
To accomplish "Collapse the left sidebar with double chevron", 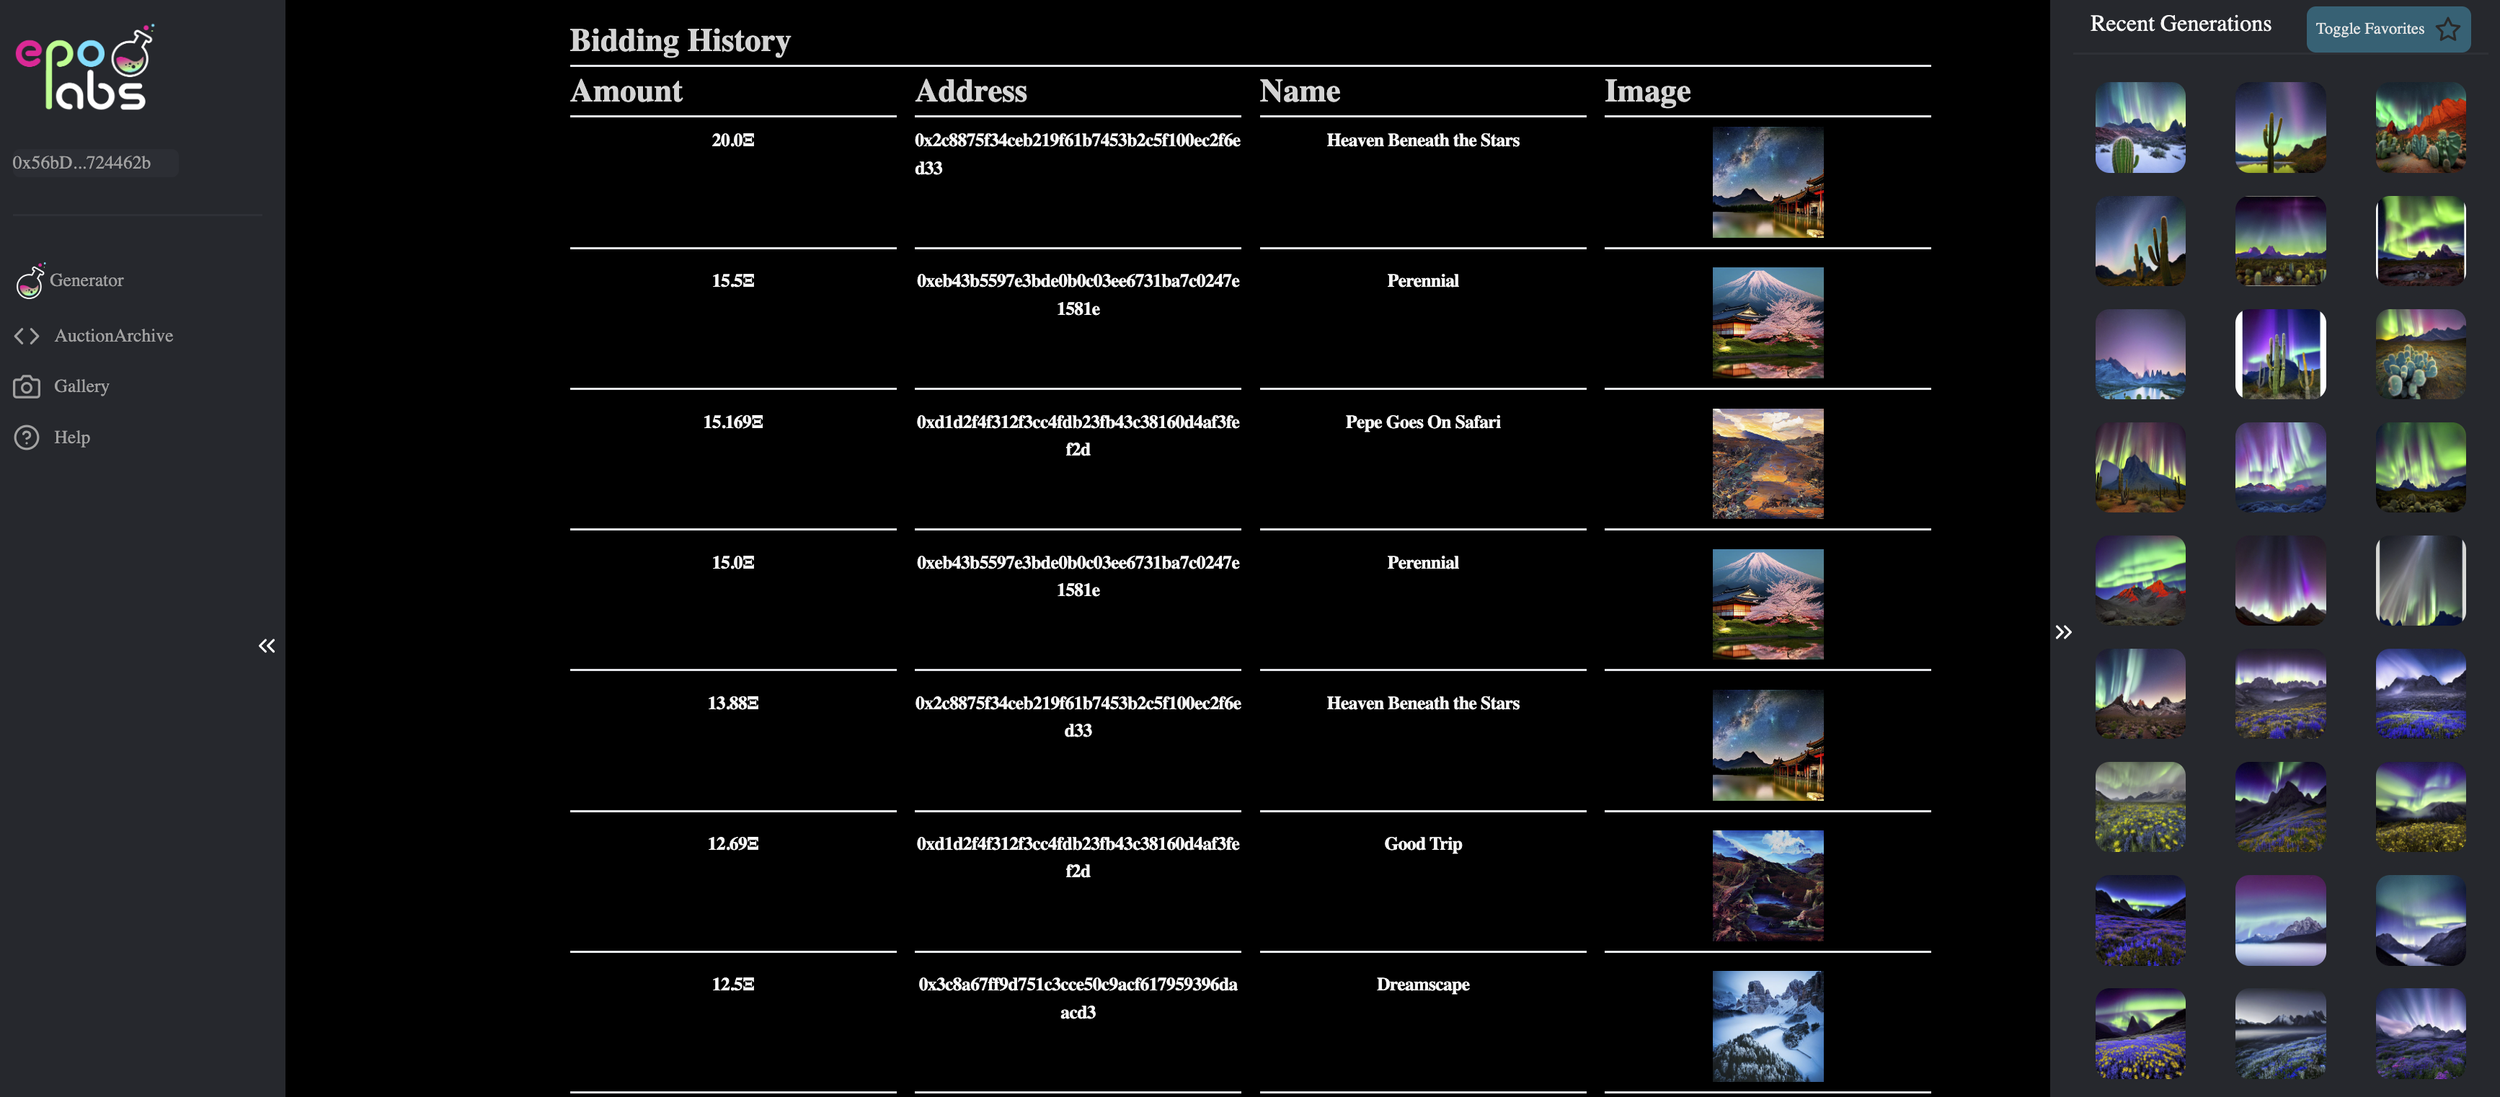I will [266, 646].
